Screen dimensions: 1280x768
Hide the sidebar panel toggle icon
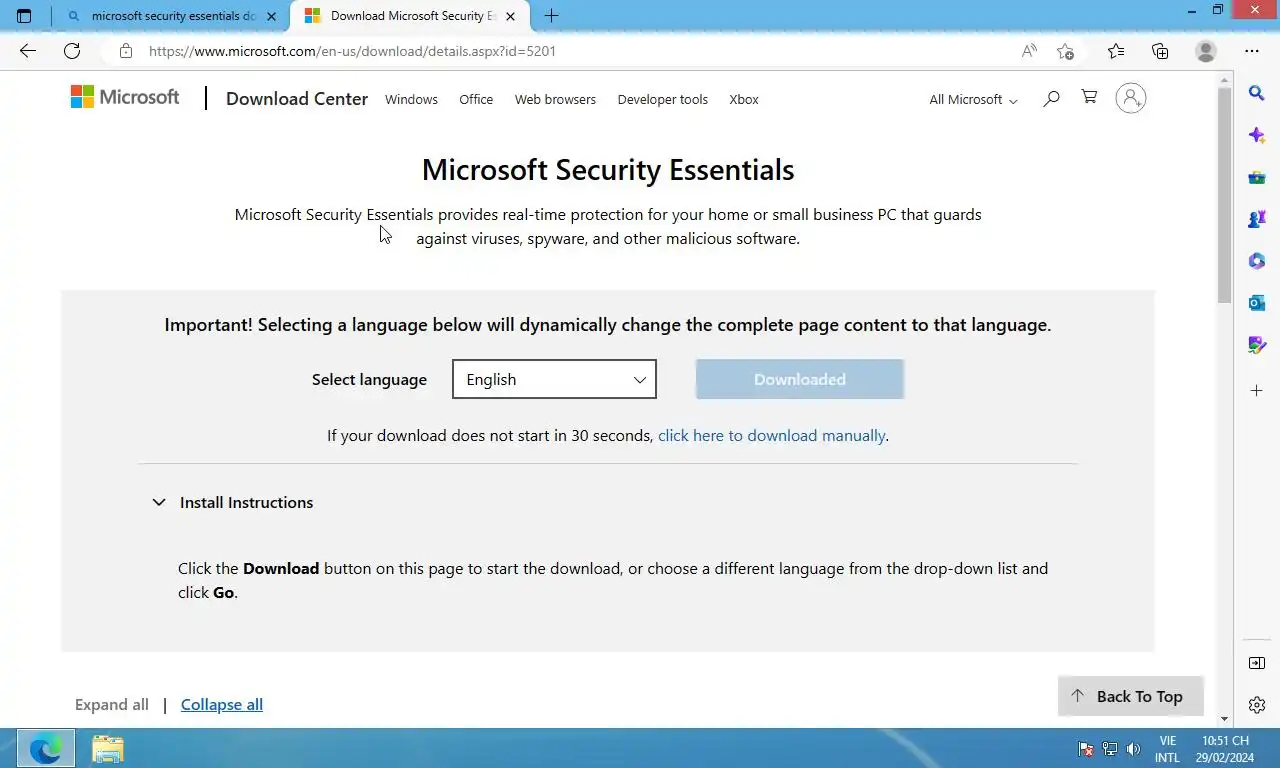[1257, 663]
